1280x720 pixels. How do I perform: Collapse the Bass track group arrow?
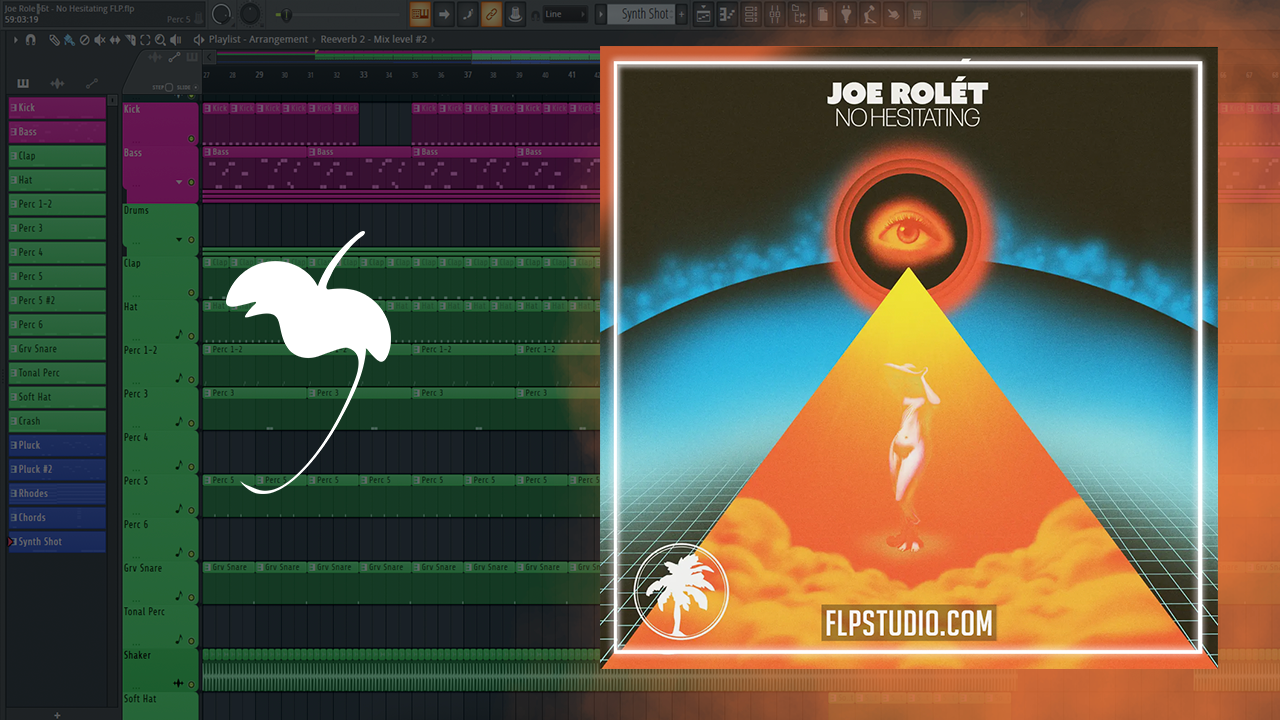pos(179,182)
